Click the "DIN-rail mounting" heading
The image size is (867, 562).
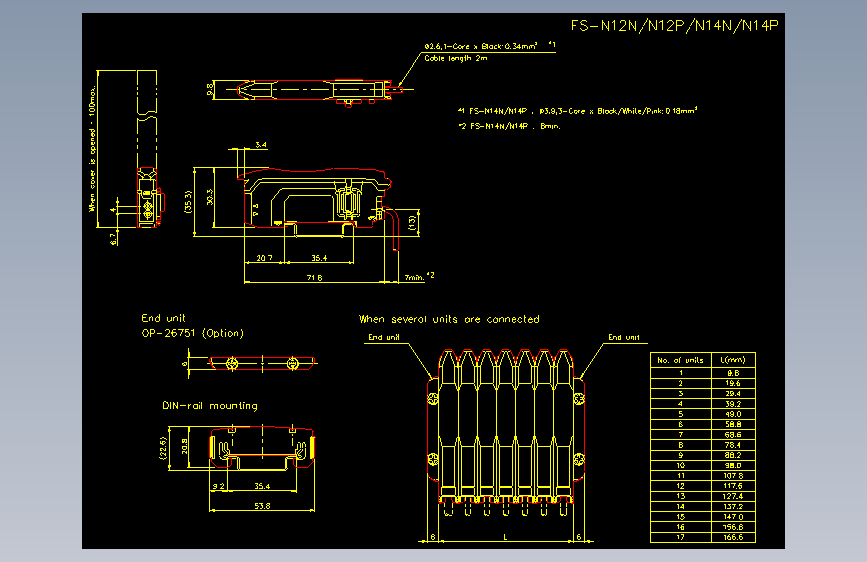pyautogui.click(x=210, y=405)
